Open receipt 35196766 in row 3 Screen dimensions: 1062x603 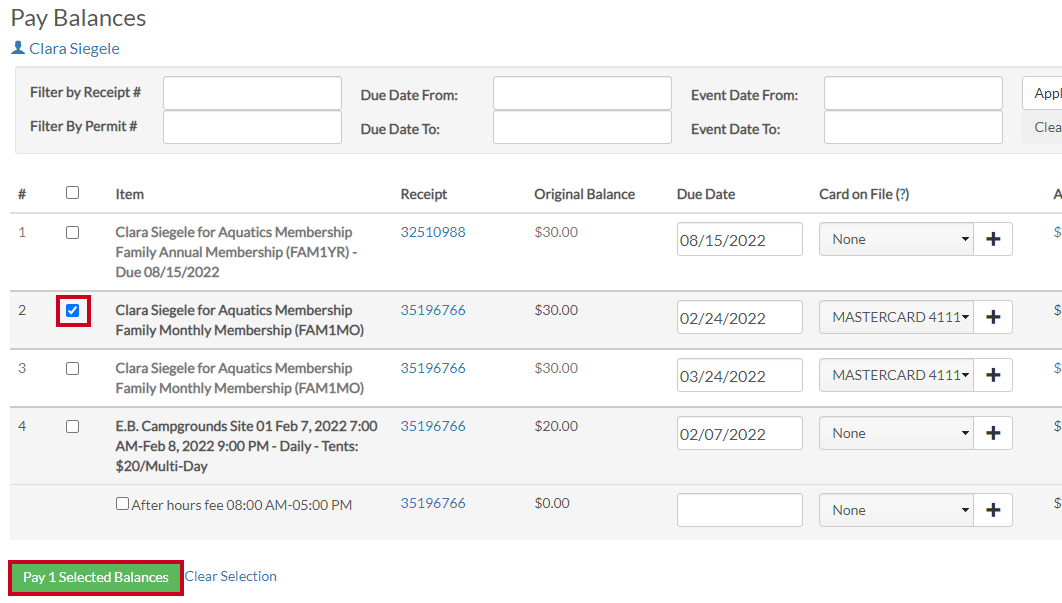pos(433,369)
